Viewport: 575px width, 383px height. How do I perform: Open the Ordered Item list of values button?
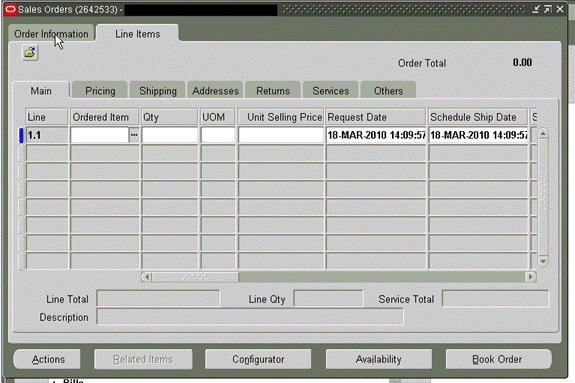pyautogui.click(x=134, y=135)
